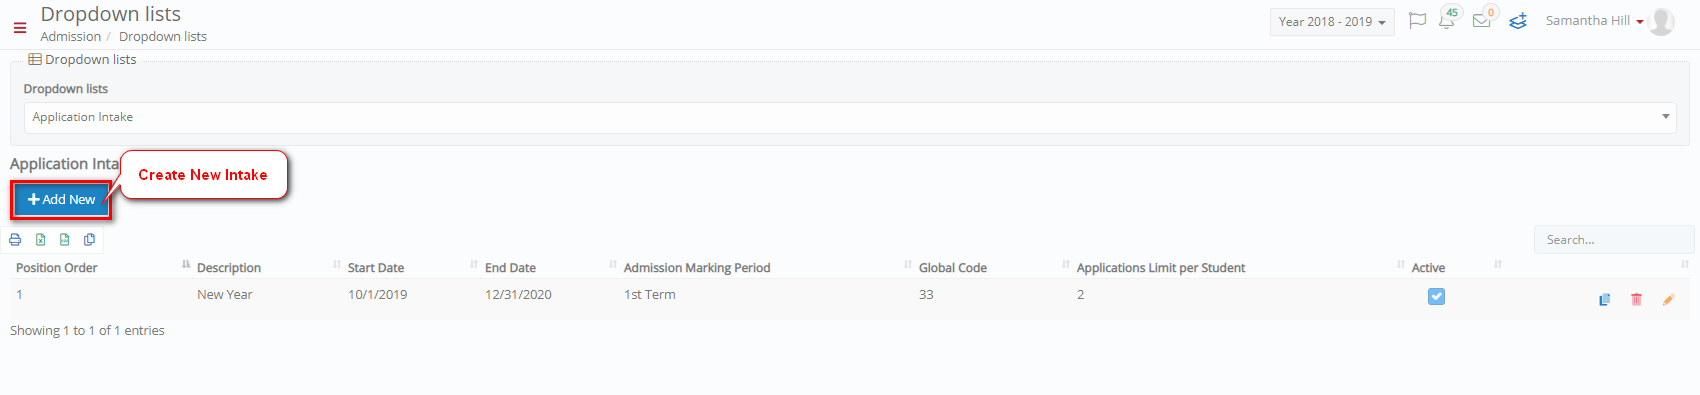Open Samantha Hill user menu

1608,21
